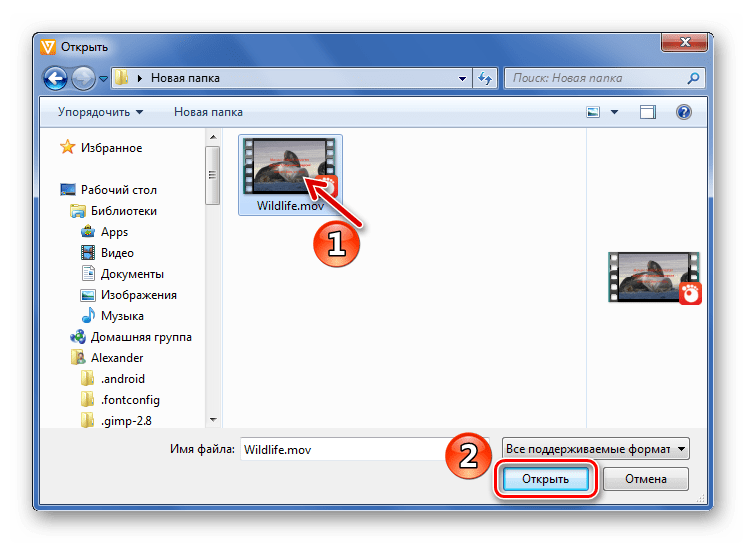Open 'Документы' library
The width and height of the screenshot is (747, 544).
(x=132, y=274)
